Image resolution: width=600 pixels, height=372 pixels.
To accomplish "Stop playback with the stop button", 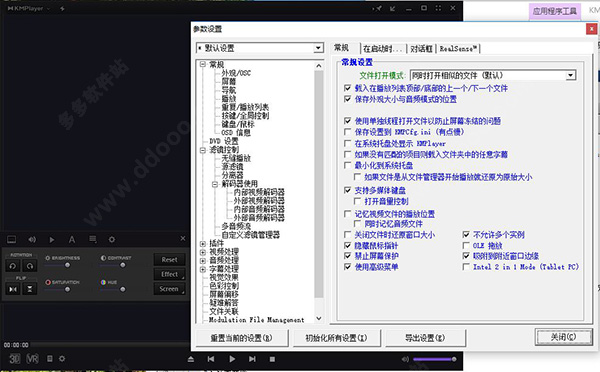I will (x=272, y=359).
